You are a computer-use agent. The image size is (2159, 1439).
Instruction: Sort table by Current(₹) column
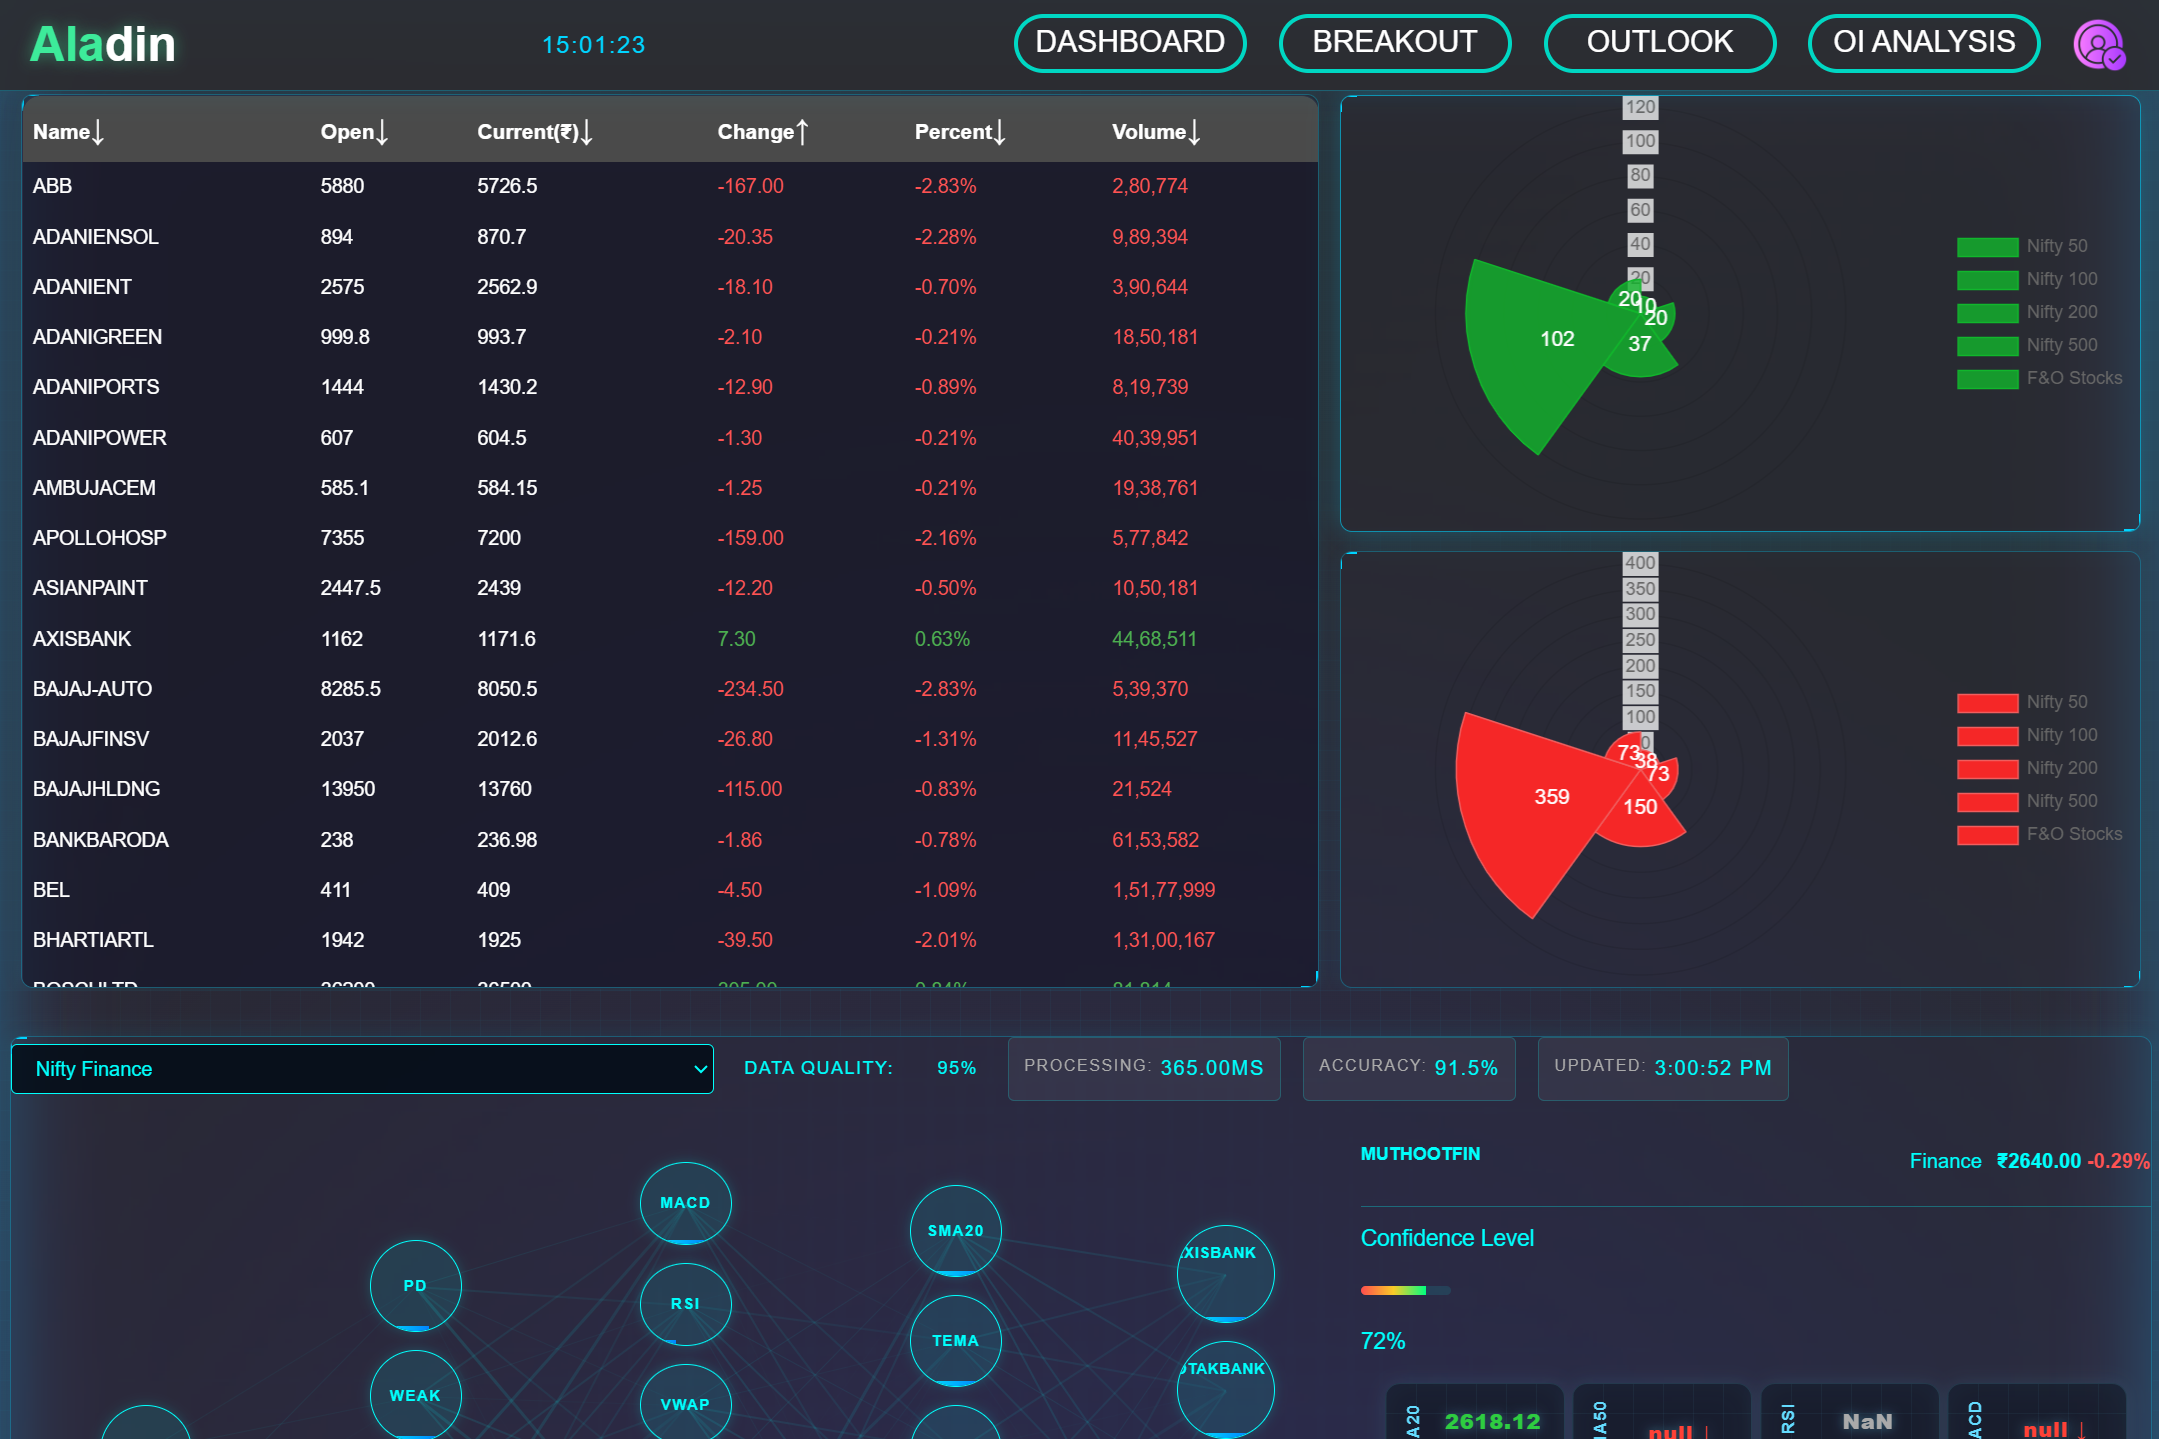pyautogui.click(x=535, y=132)
